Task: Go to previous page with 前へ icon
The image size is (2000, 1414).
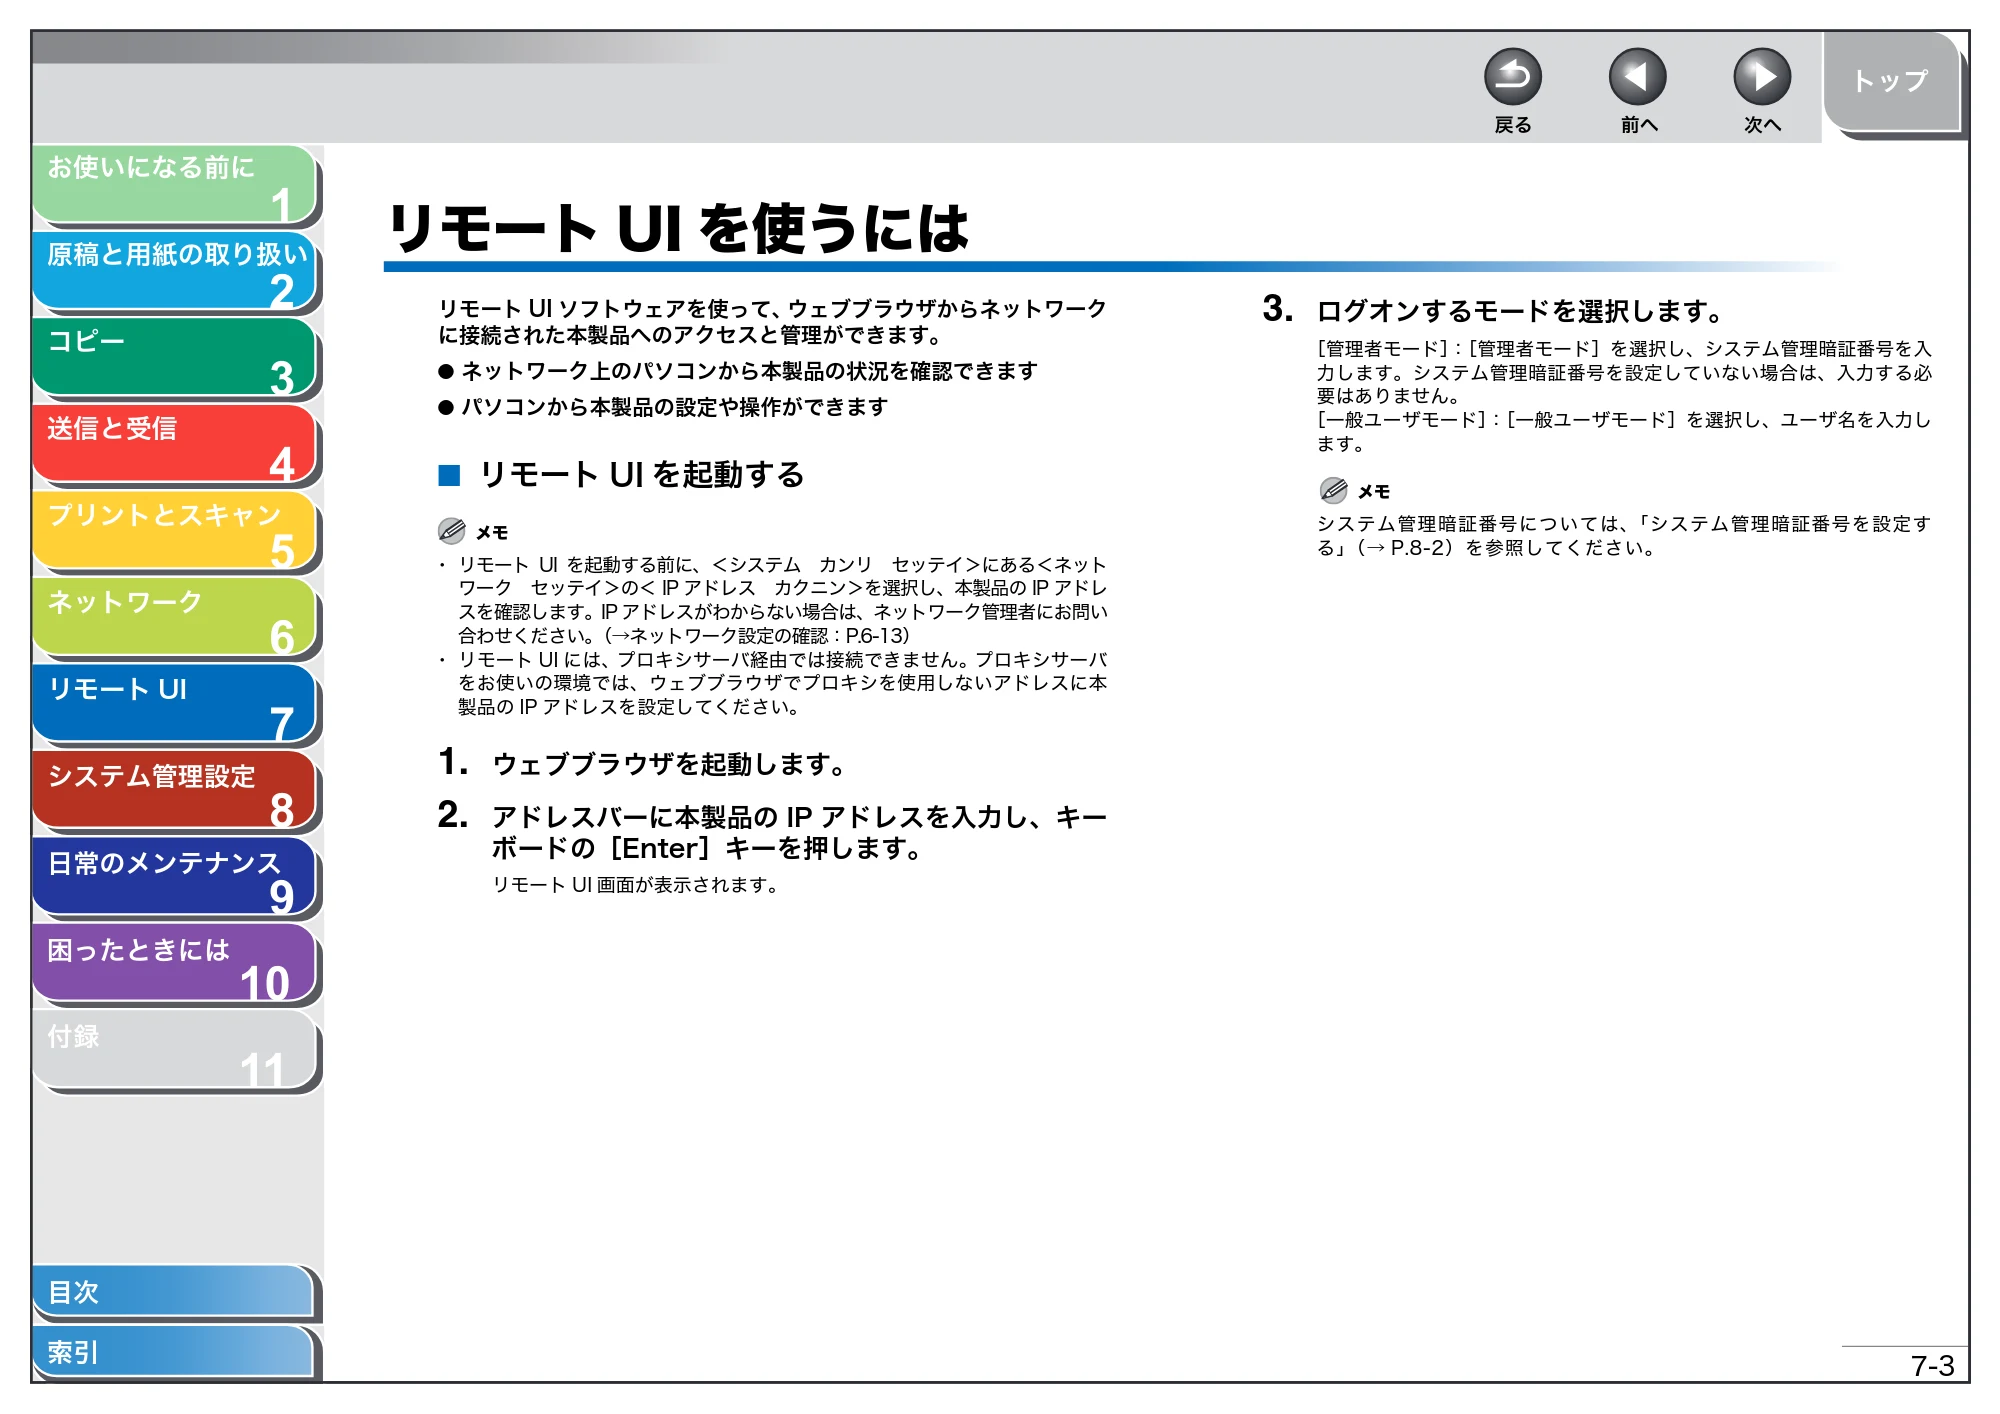Action: [1637, 77]
